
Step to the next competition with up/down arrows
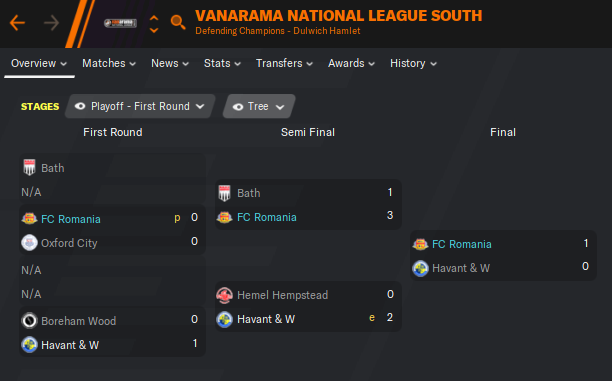click(x=154, y=30)
